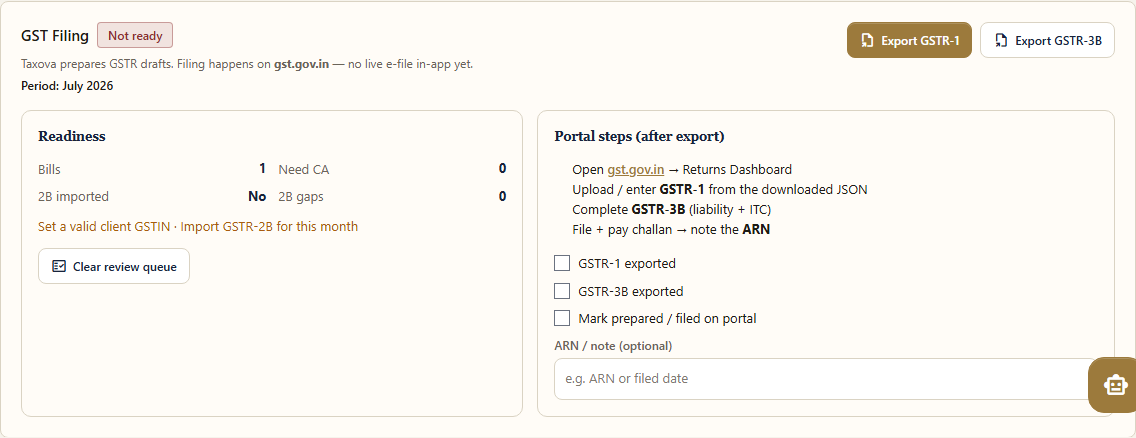Image resolution: width=1136 pixels, height=438 pixels.
Task: Click the 'ARN / note (optional)' label
Action: click(613, 346)
